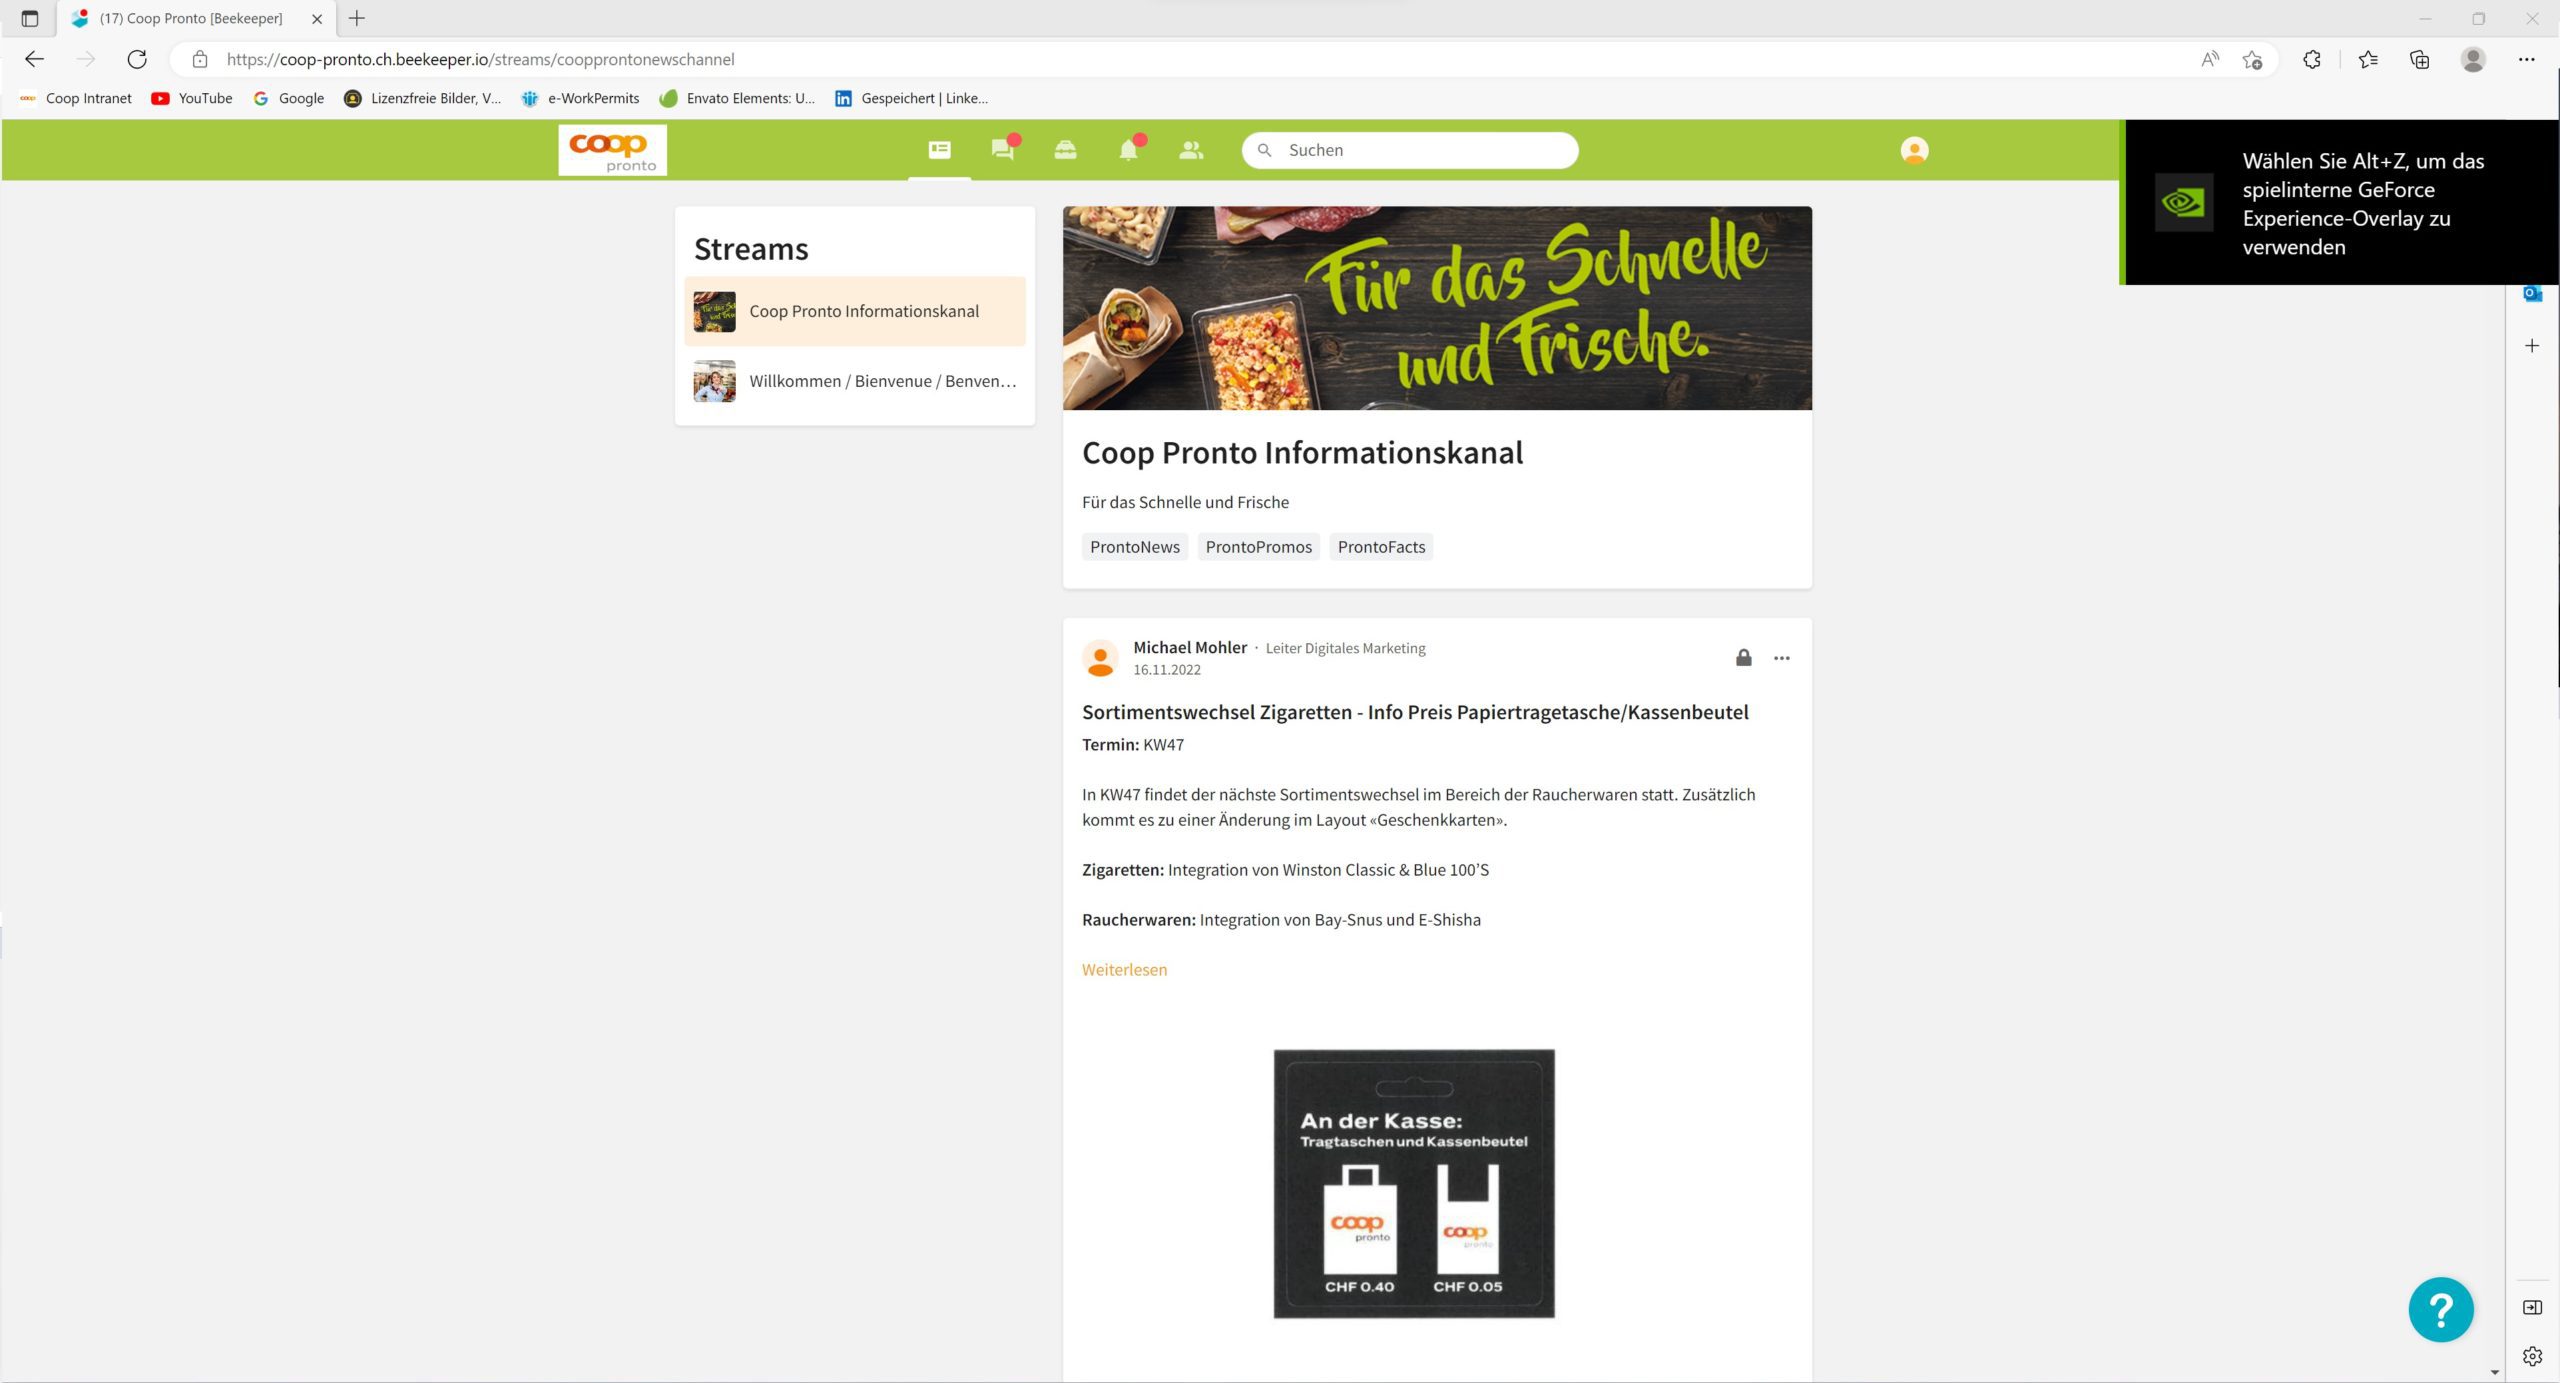
Task: Click the browser profile avatar icon
Action: (x=2473, y=59)
